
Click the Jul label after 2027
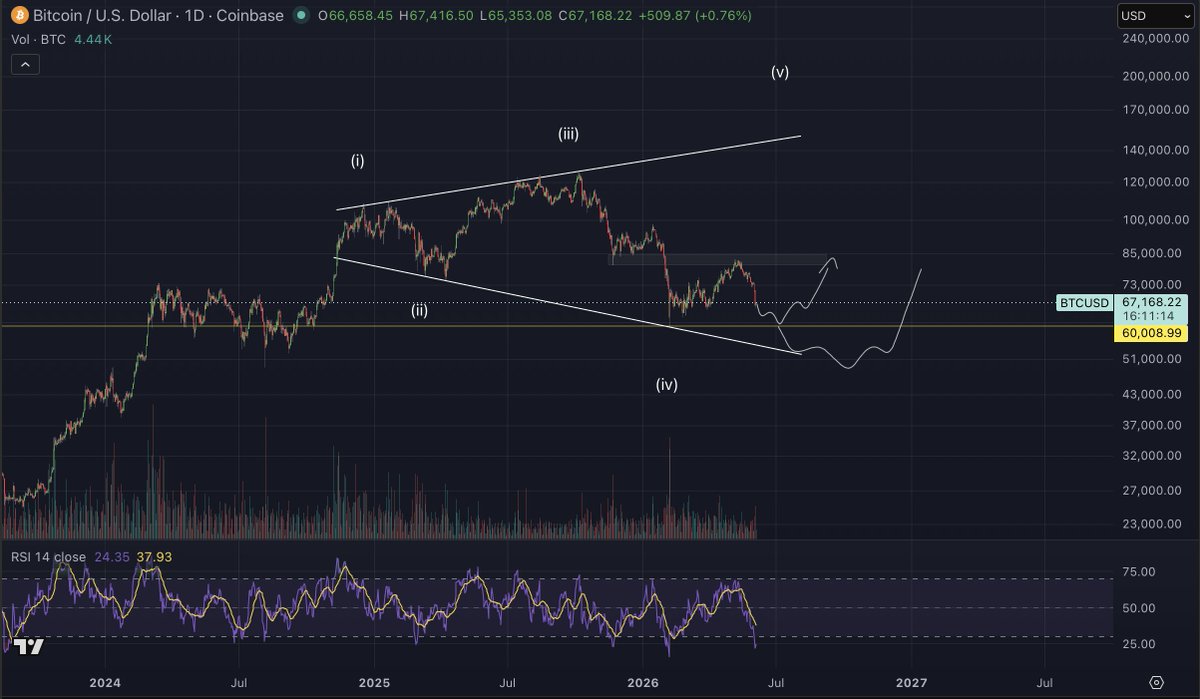pos(1045,683)
